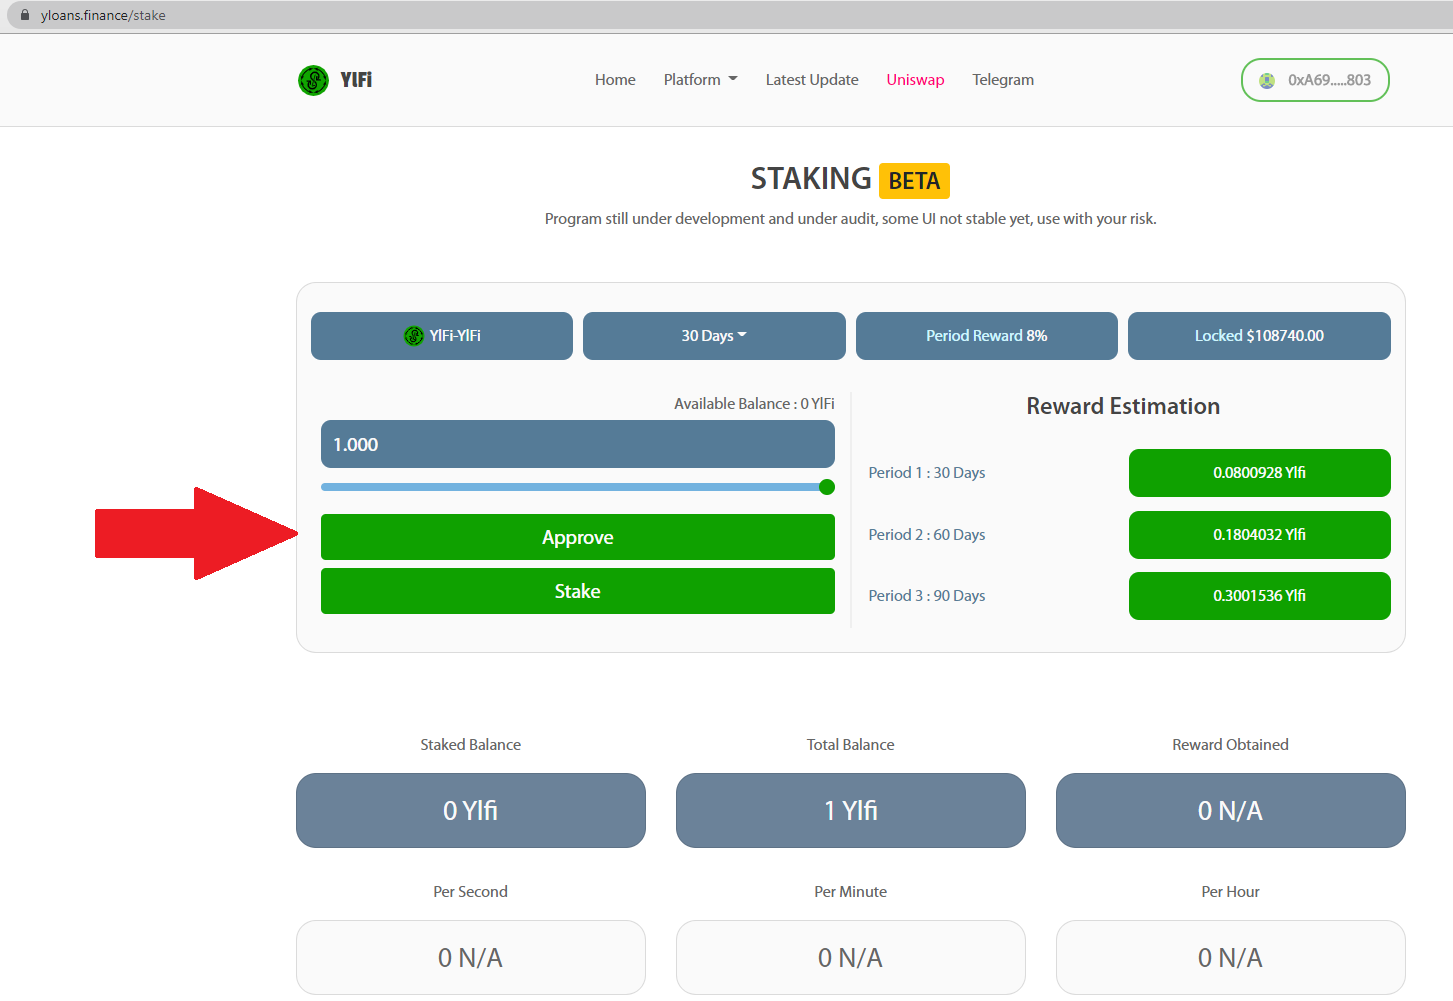The width and height of the screenshot is (1453, 1001).
Task: Open the Home menu link
Action: (x=615, y=80)
